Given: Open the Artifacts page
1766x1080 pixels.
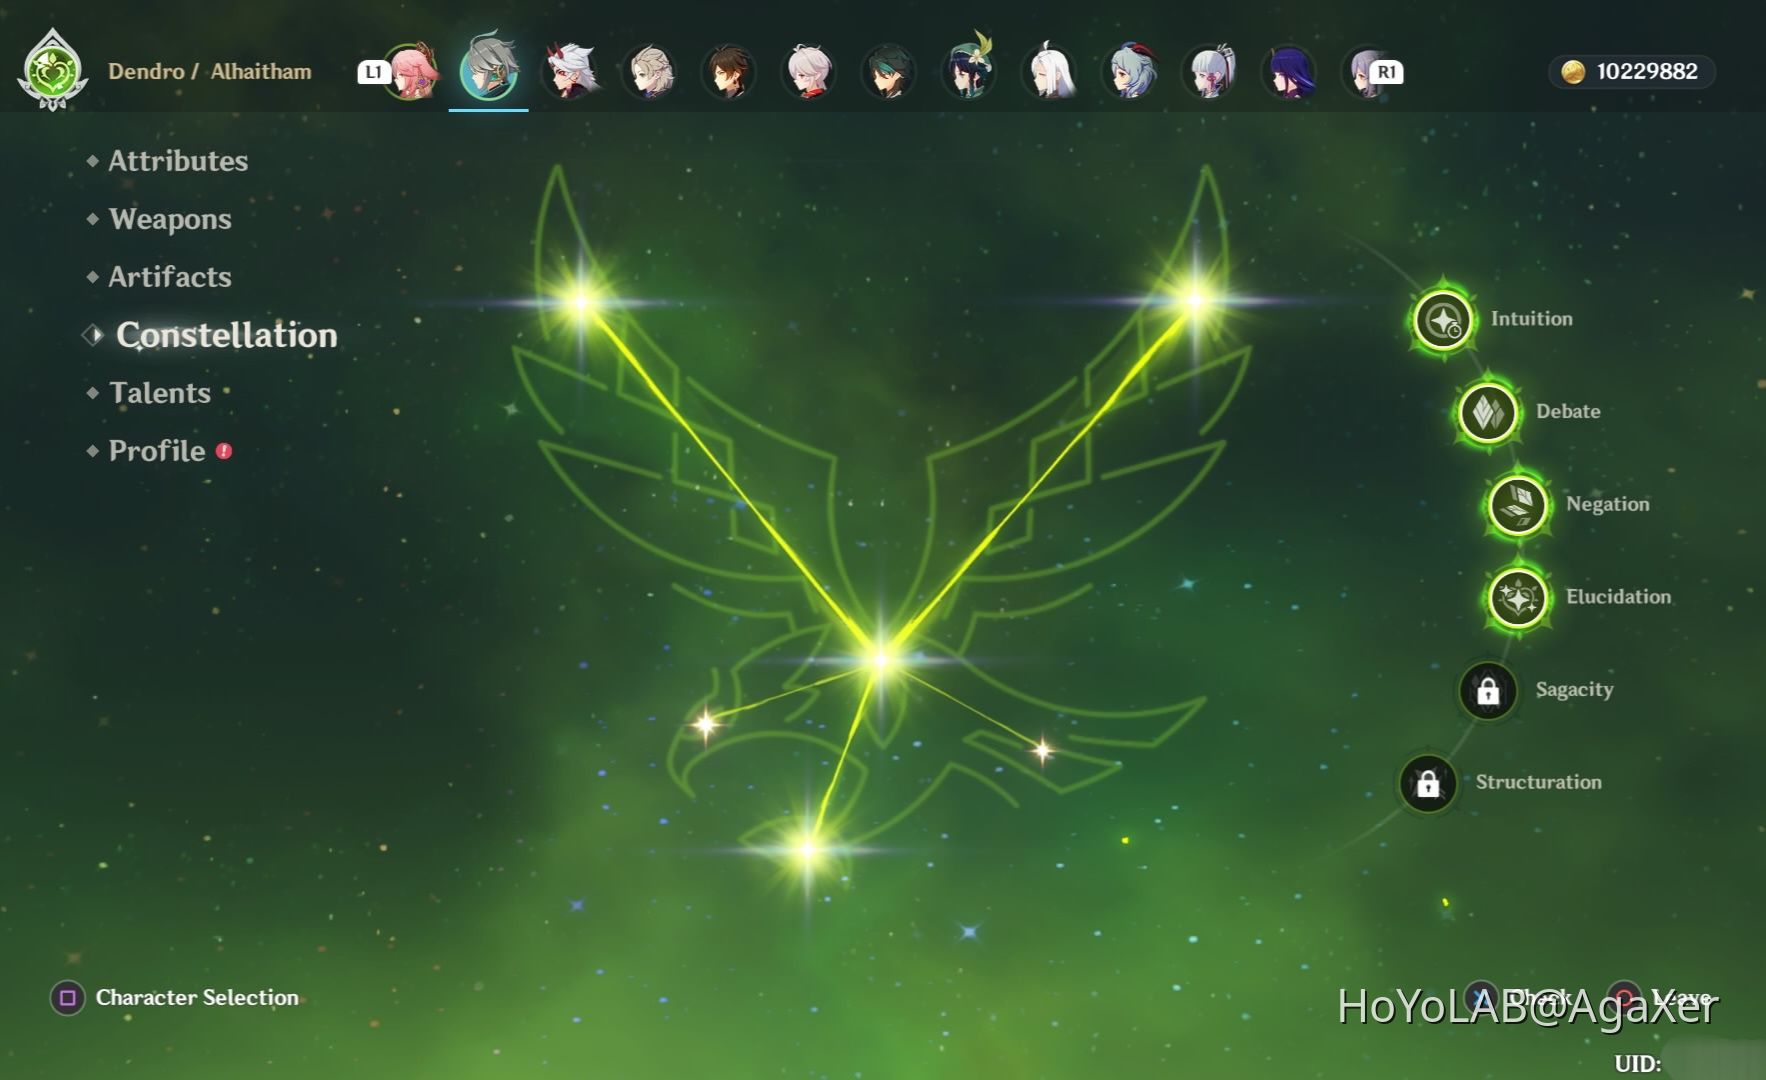Looking at the screenshot, I should 169,277.
